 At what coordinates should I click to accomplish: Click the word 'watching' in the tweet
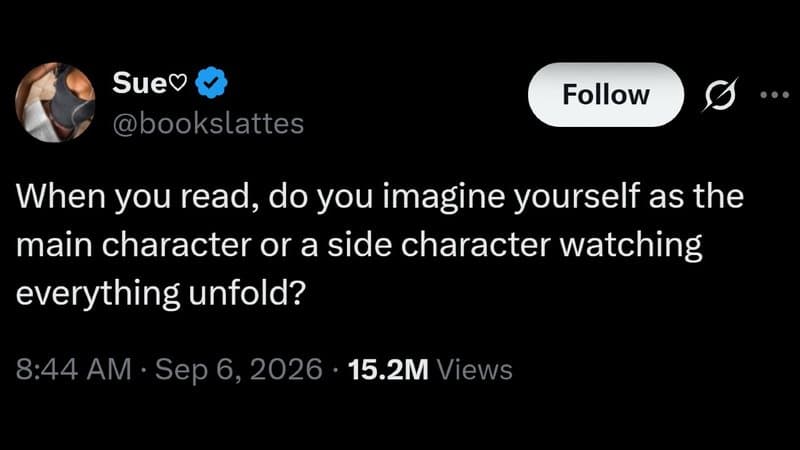(631, 246)
